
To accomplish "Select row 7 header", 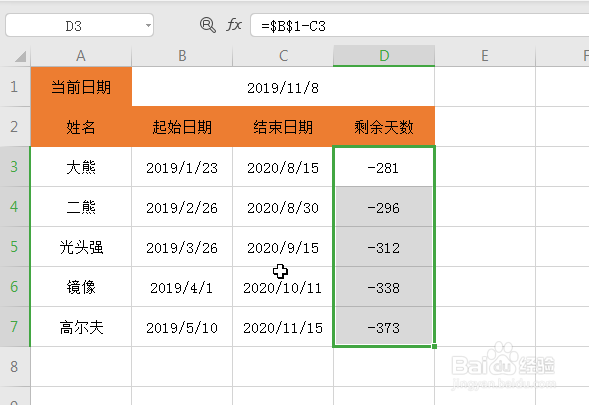I will tap(15, 326).
